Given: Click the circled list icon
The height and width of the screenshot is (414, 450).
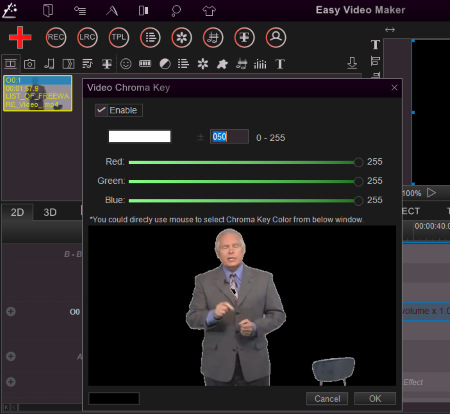Looking at the screenshot, I should 150,37.
